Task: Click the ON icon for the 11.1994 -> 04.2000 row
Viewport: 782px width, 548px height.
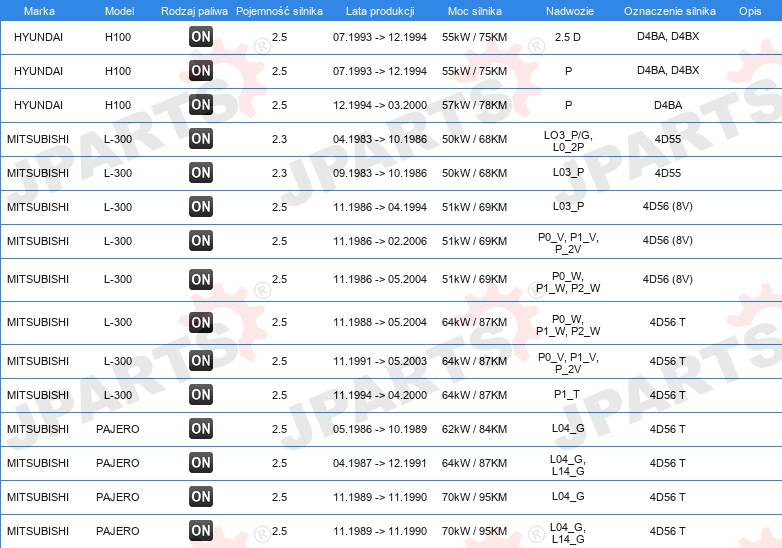Action: click(x=201, y=394)
